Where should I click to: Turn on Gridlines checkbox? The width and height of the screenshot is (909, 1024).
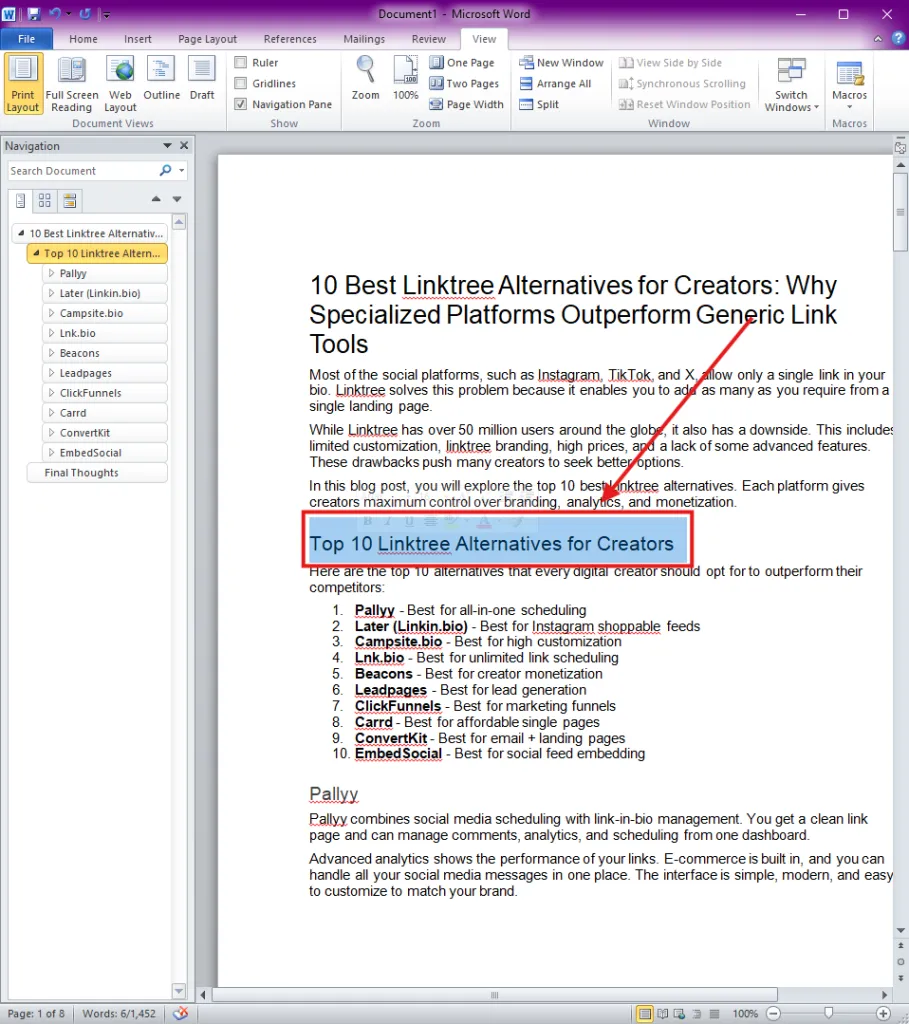tap(241, 84)
